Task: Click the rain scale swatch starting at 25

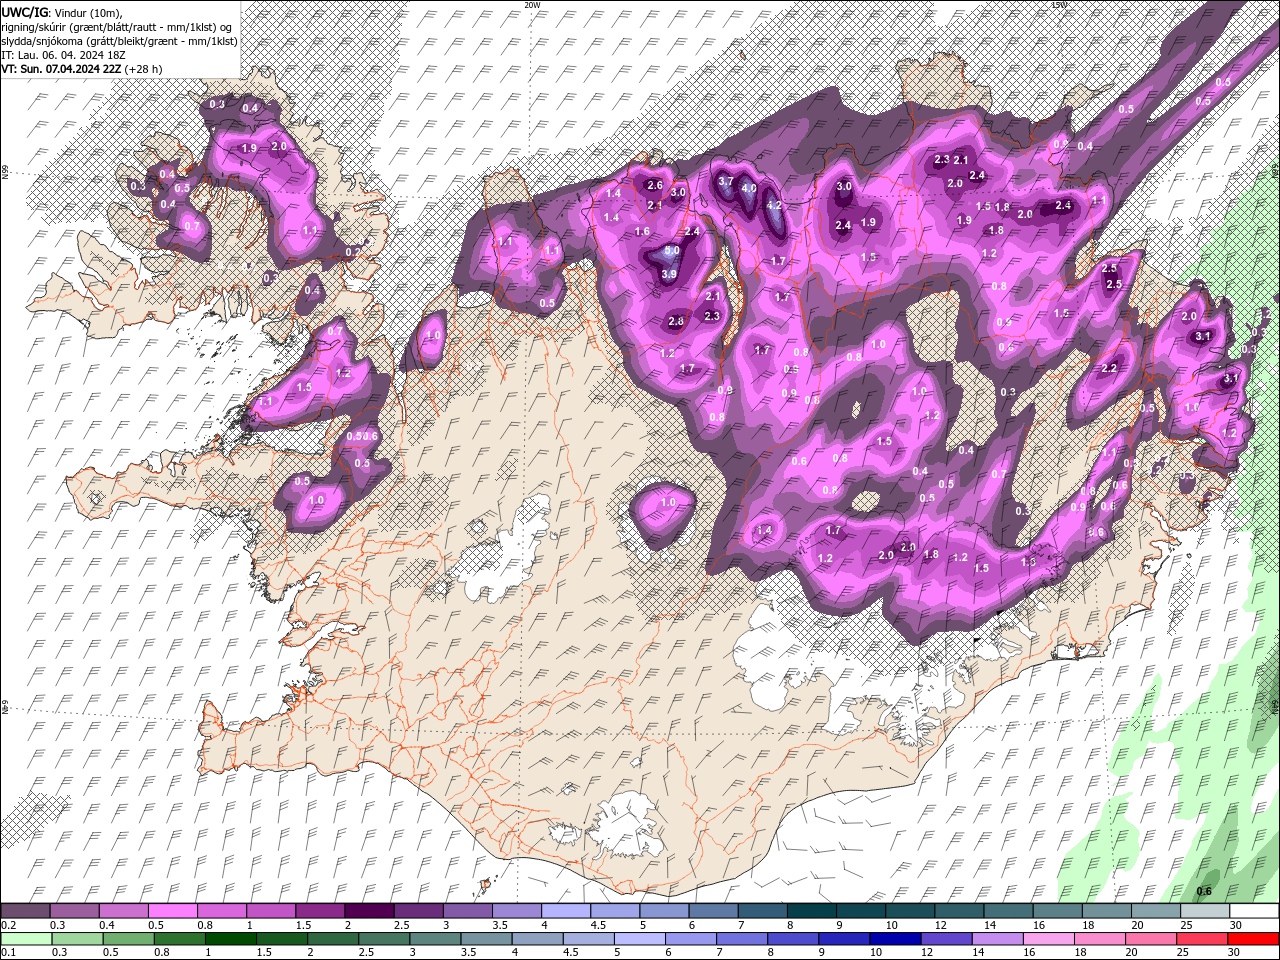Action: coord(1201,939)
